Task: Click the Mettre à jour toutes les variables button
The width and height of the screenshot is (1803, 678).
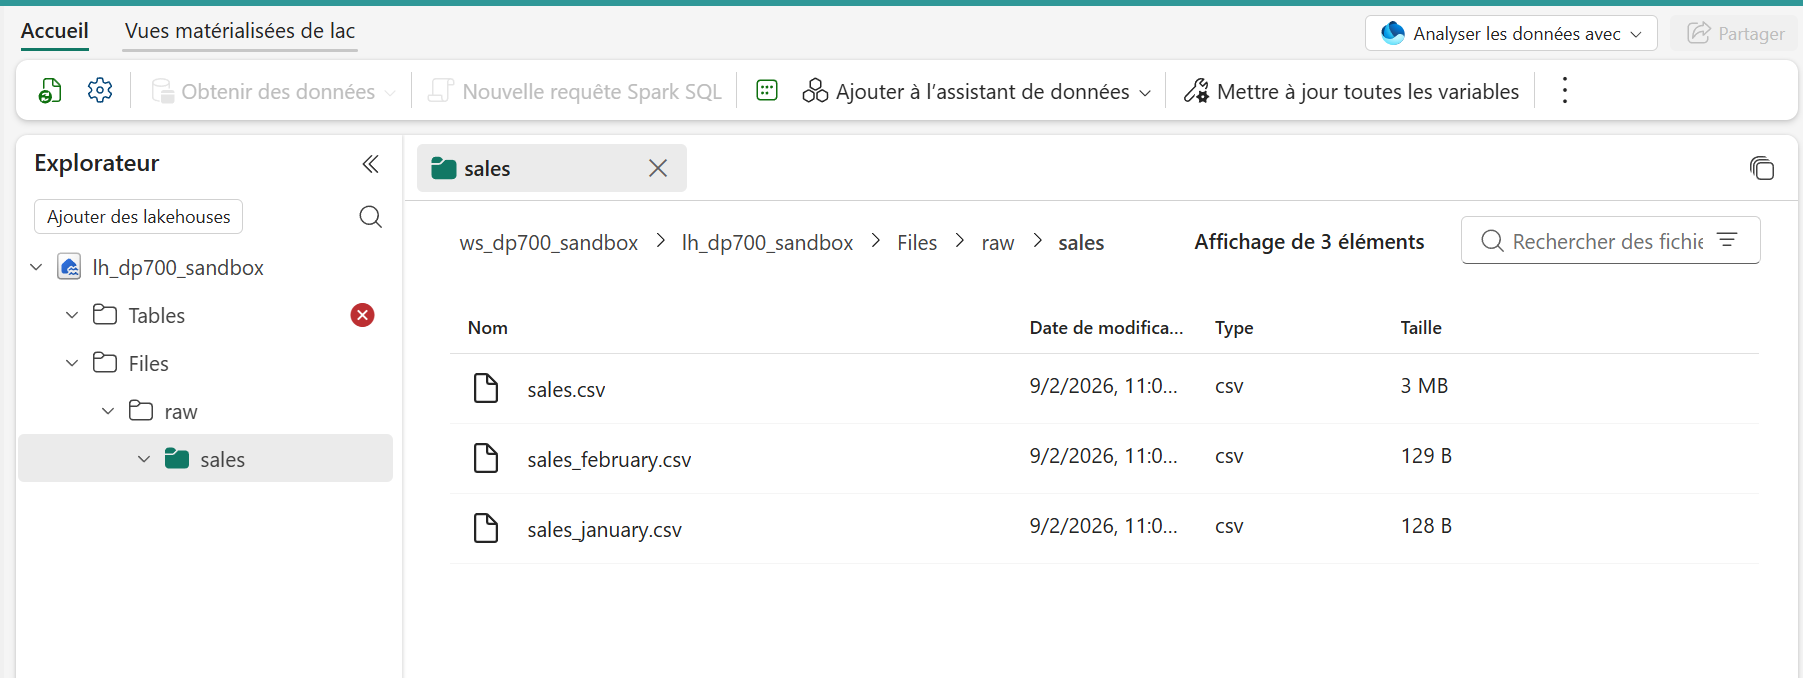Action: click(1351, 91)
